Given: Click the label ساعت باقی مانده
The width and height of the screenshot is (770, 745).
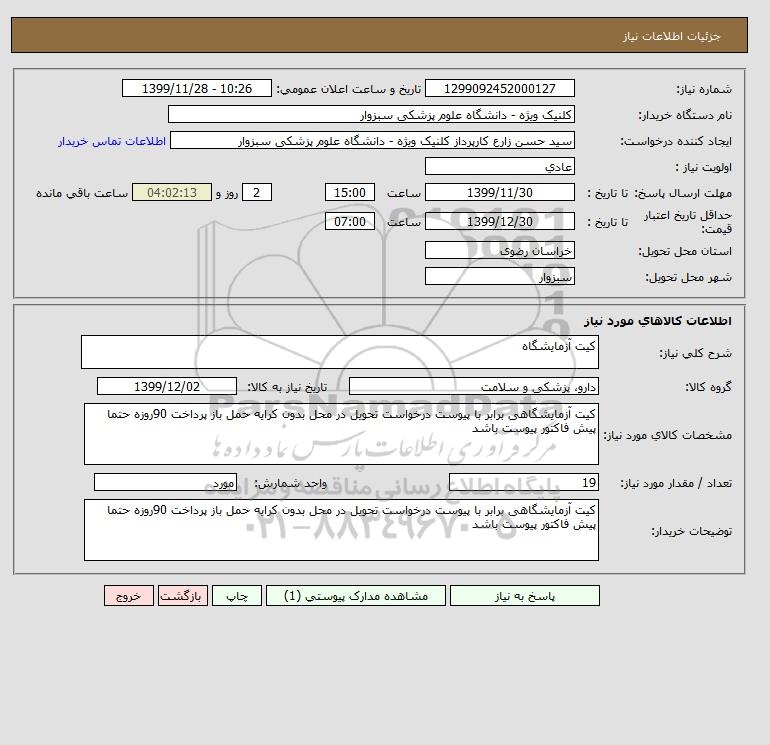Looking at the screenshot, I should pos(82,193).
